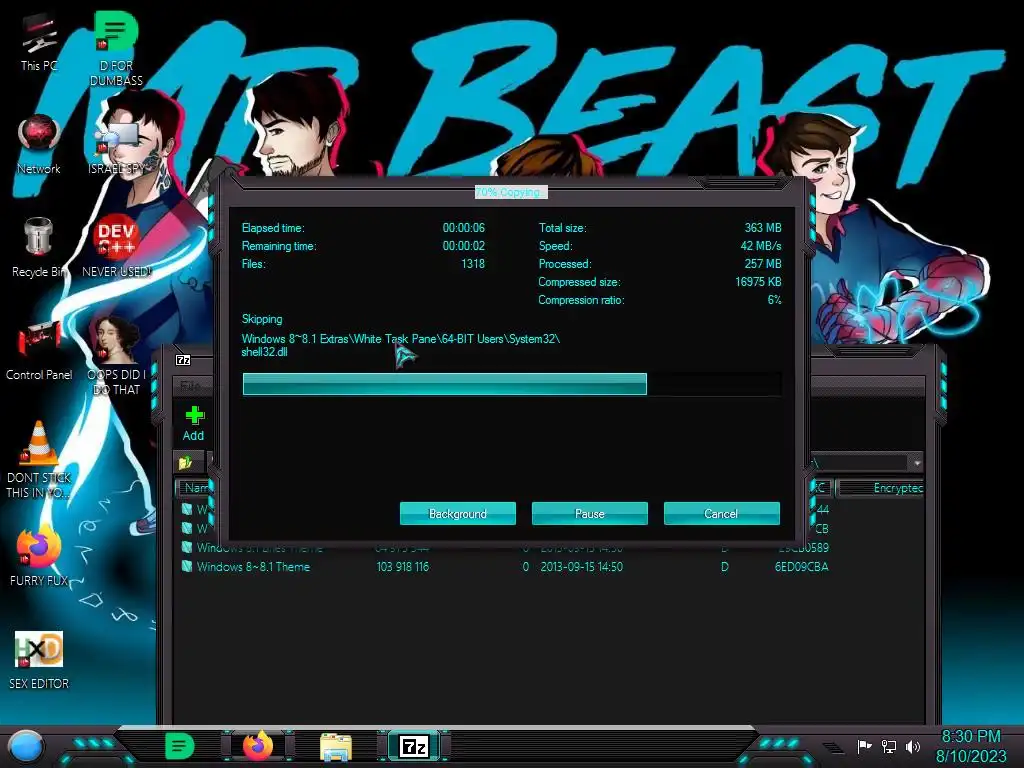Click the 103 918 116 size cell
1024x768 pixels.
click(x=402, y=566)
